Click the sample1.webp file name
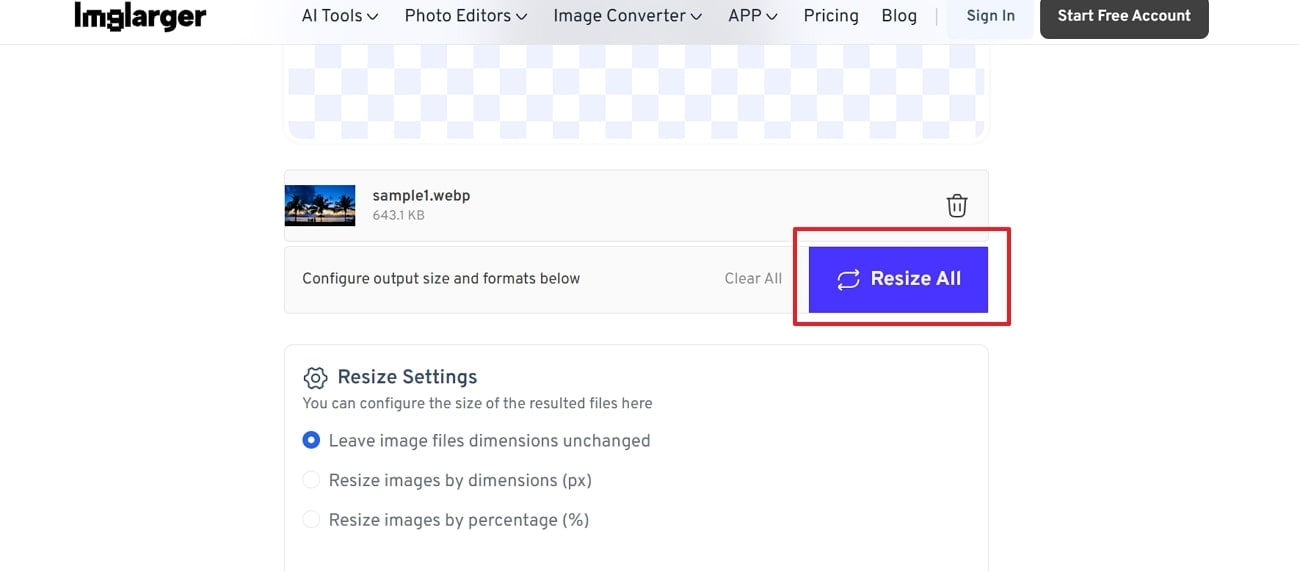1300x572 pixels. (x=421, y=196)
